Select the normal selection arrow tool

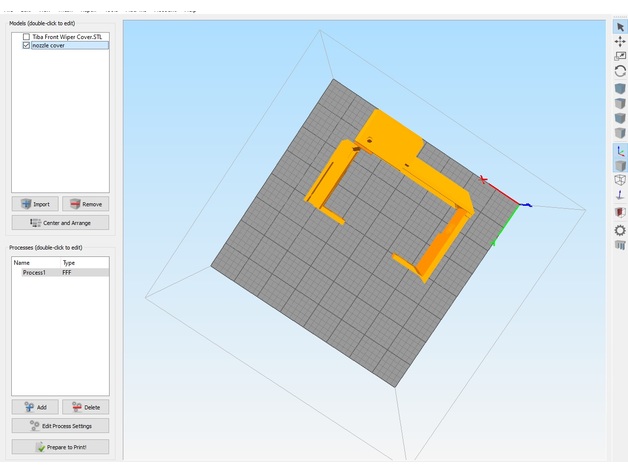[620, 27]
